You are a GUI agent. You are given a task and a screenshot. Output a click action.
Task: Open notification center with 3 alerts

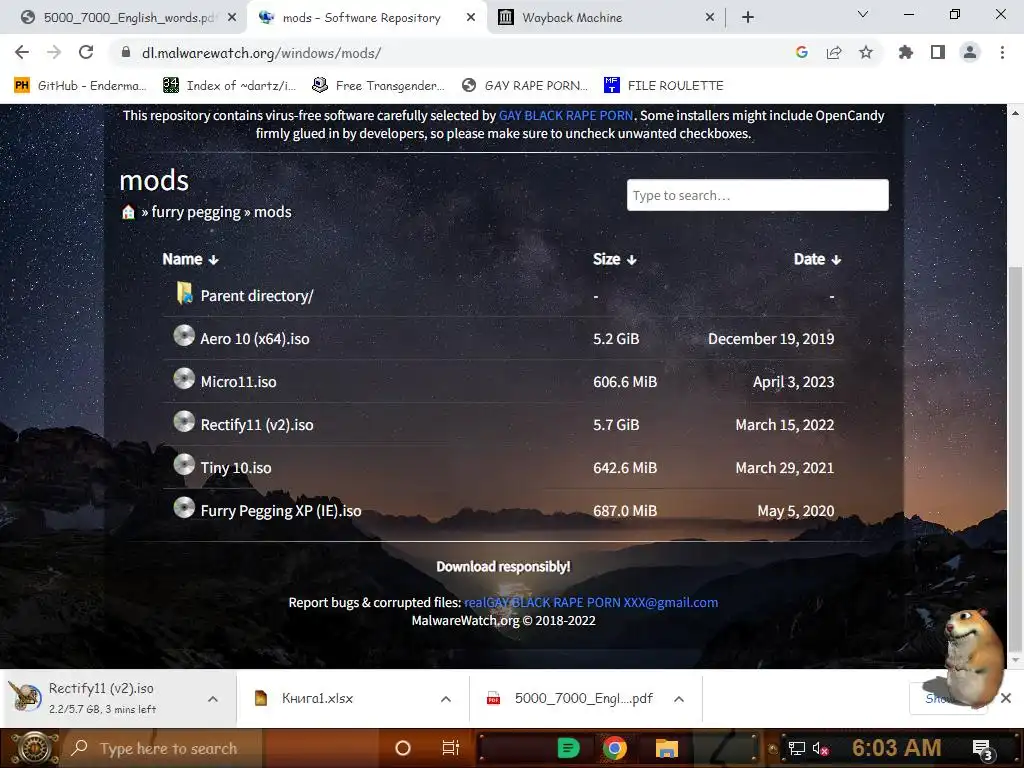[x=982, y=749]
